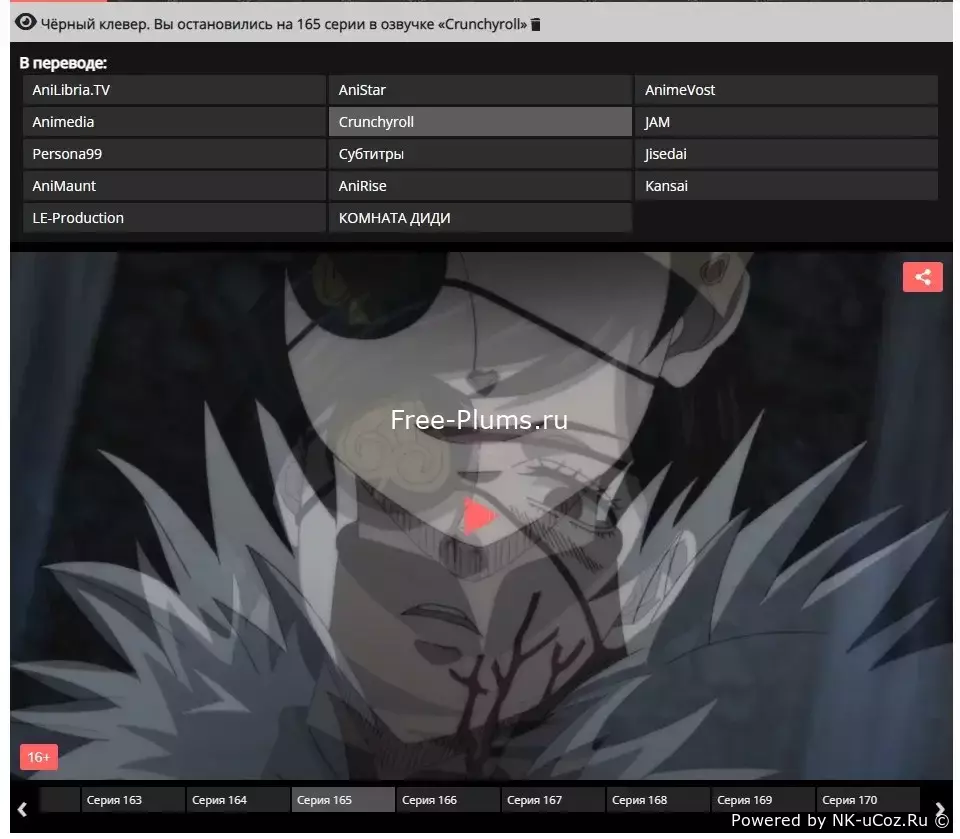
Task: Play the video with the red play button
Action: pyautogui.click(x=478, y=516)
